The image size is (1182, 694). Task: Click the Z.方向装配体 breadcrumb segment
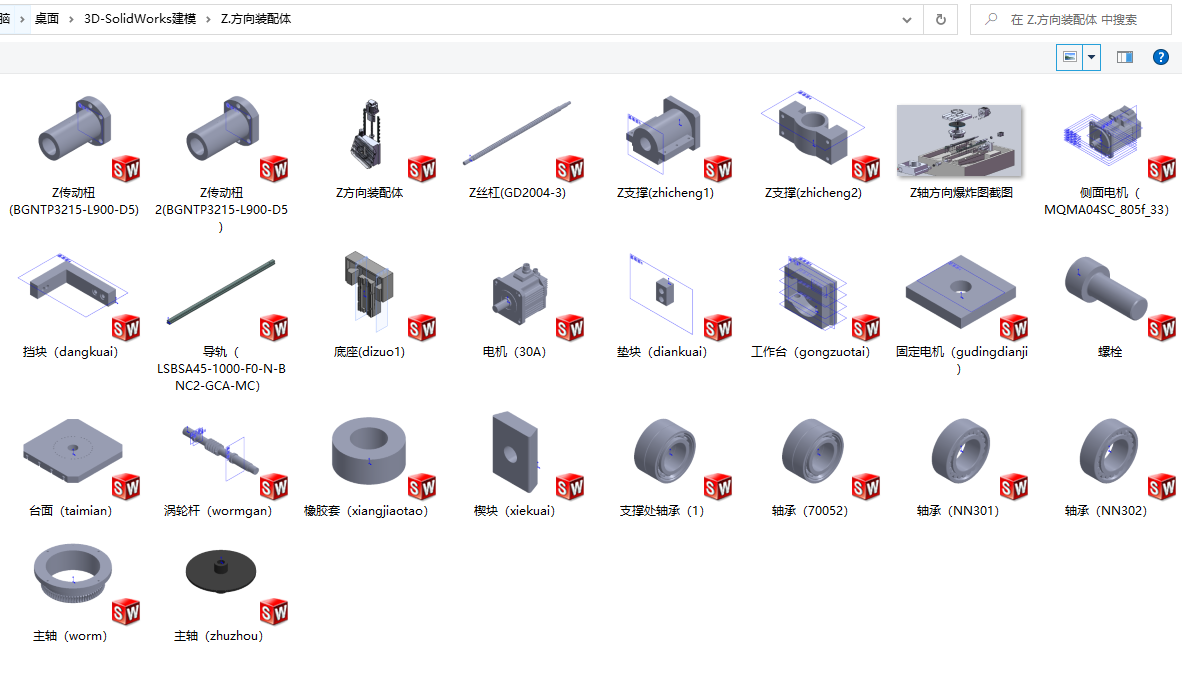pos(256,19)
